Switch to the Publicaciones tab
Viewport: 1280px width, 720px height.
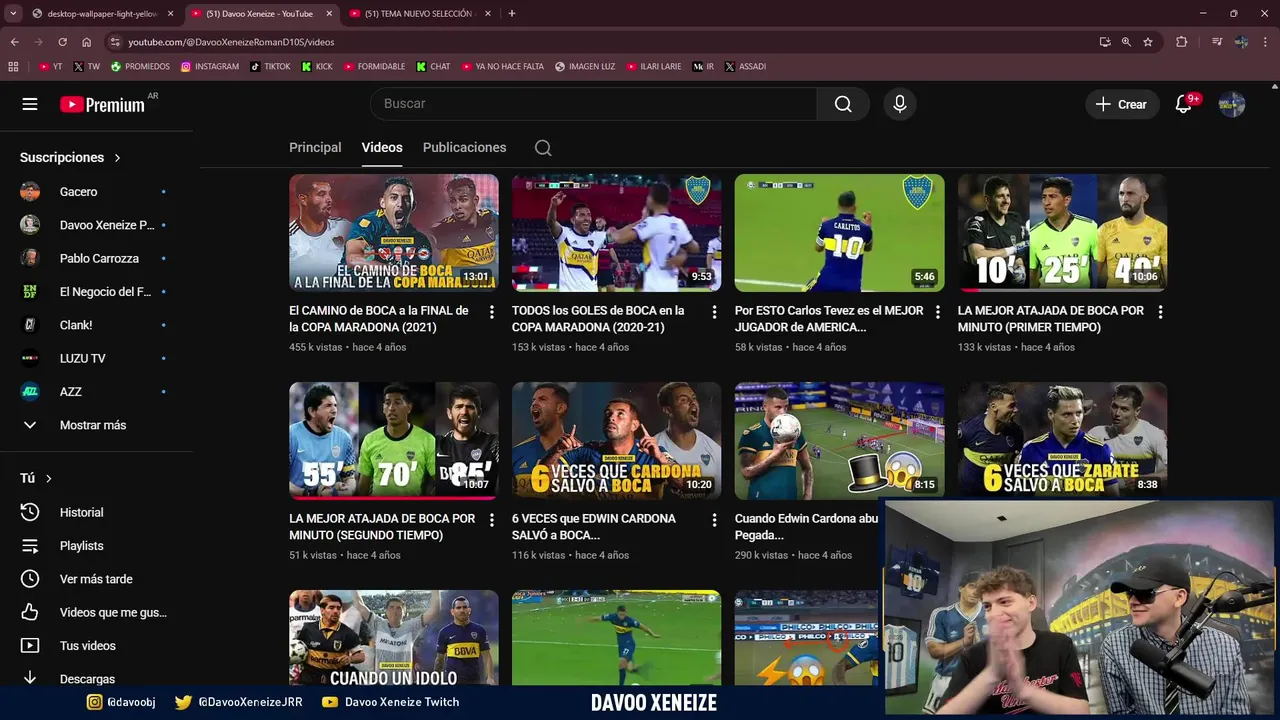click(x=464, y=147)
